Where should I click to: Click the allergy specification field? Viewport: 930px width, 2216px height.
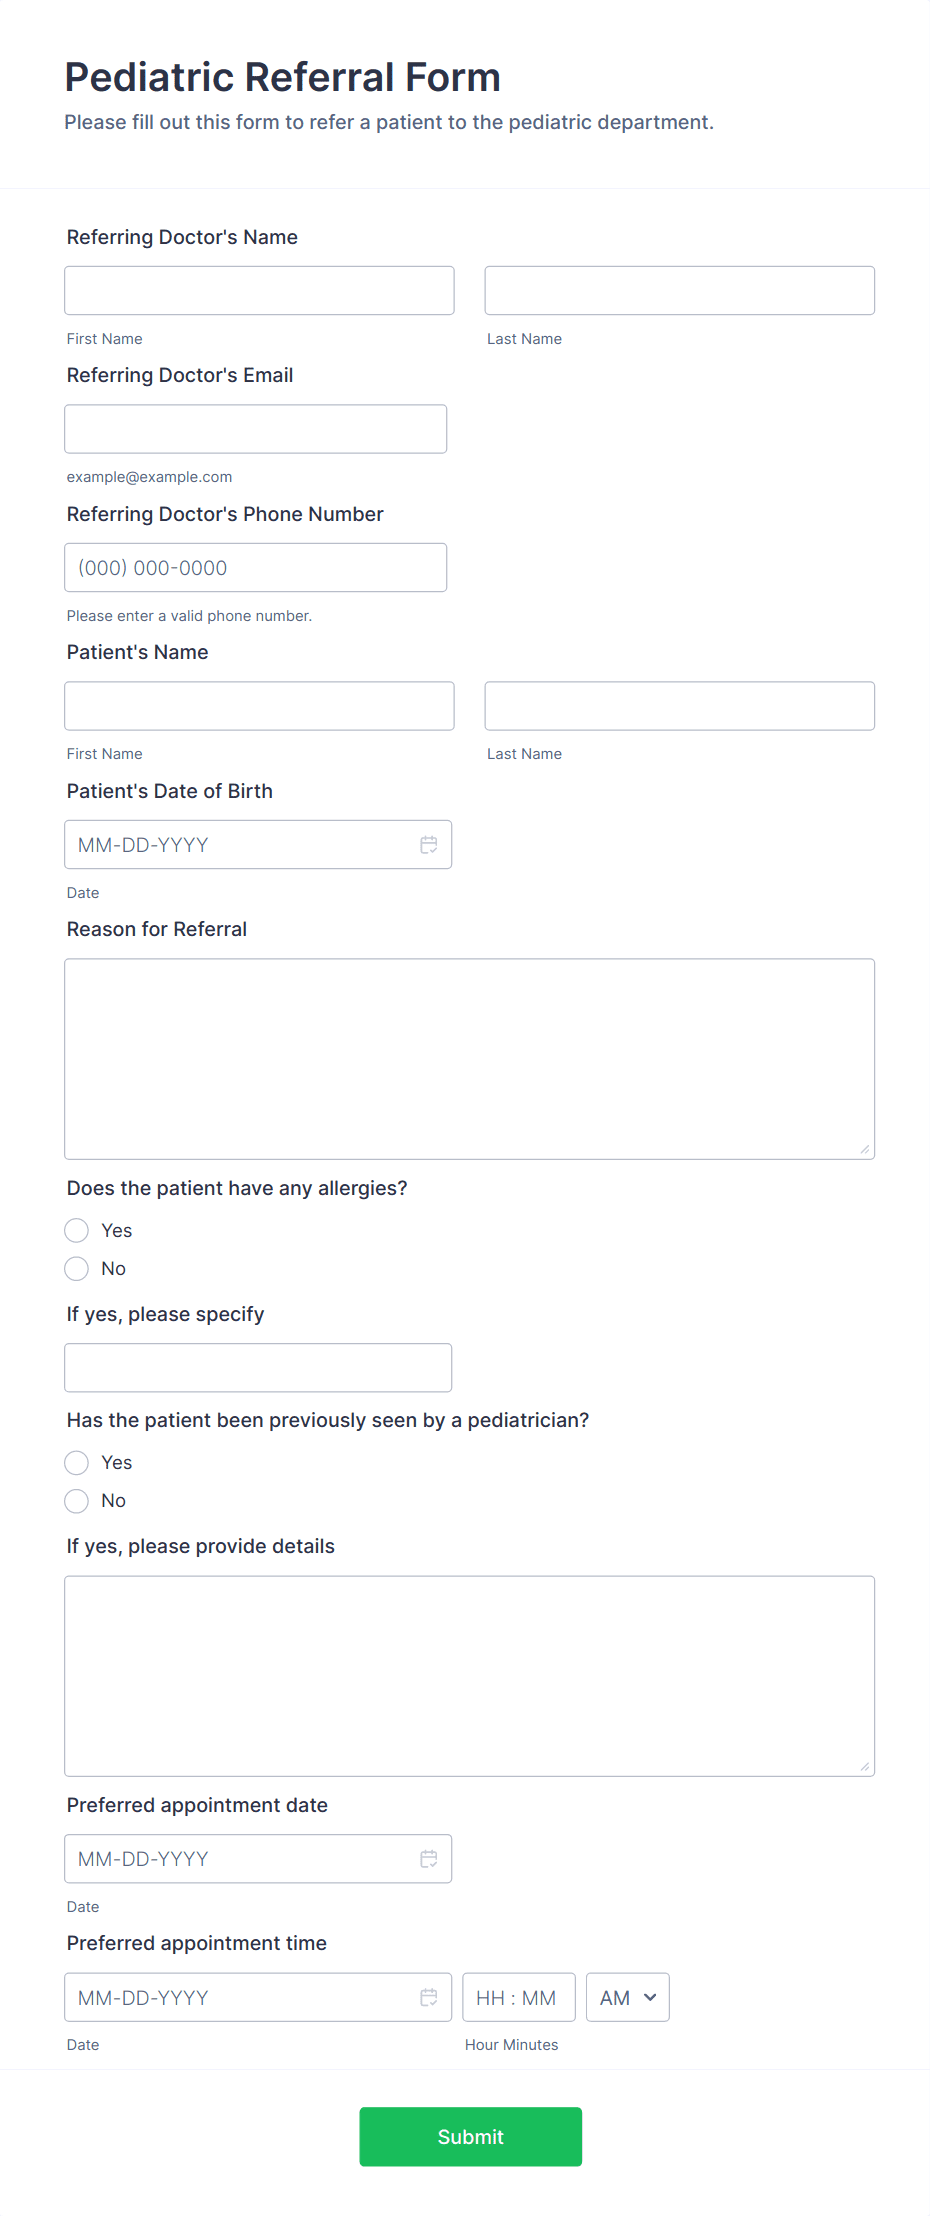coord(258,1367)
